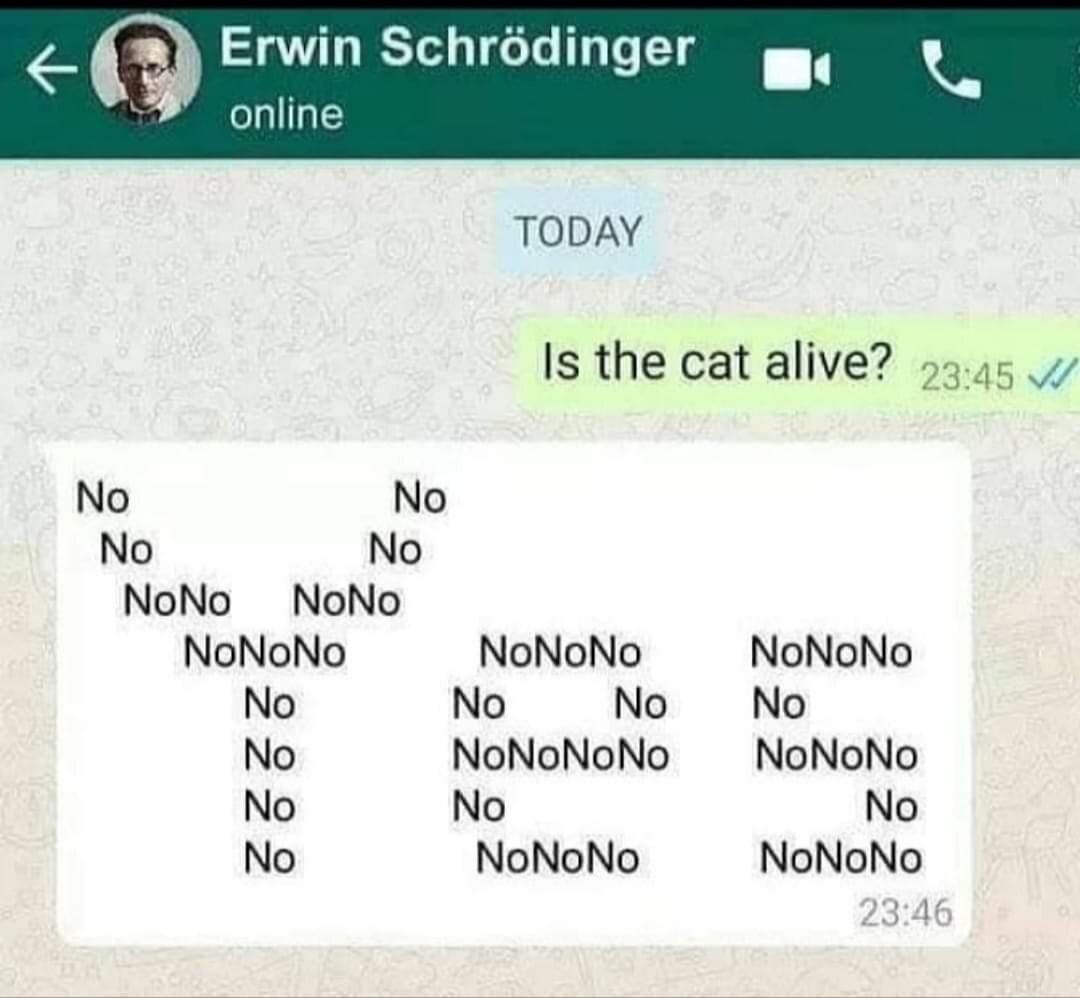Click the word "cat" in sent message

pos(715,364)
